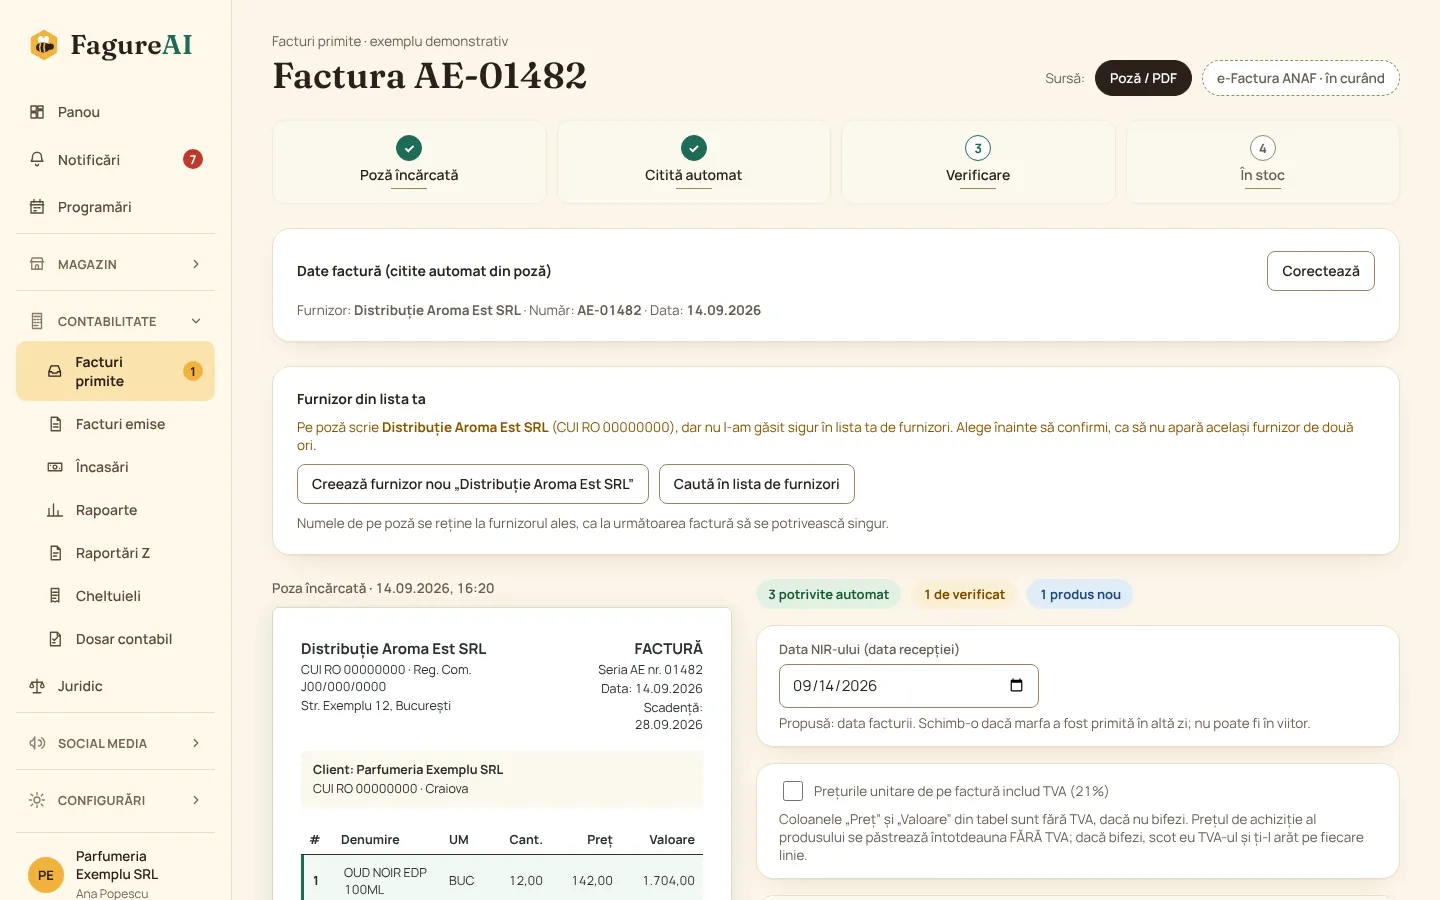The image size is (1440, 900).
Task: Open step 3 Verificare
Action: click(x=978, y=162)
